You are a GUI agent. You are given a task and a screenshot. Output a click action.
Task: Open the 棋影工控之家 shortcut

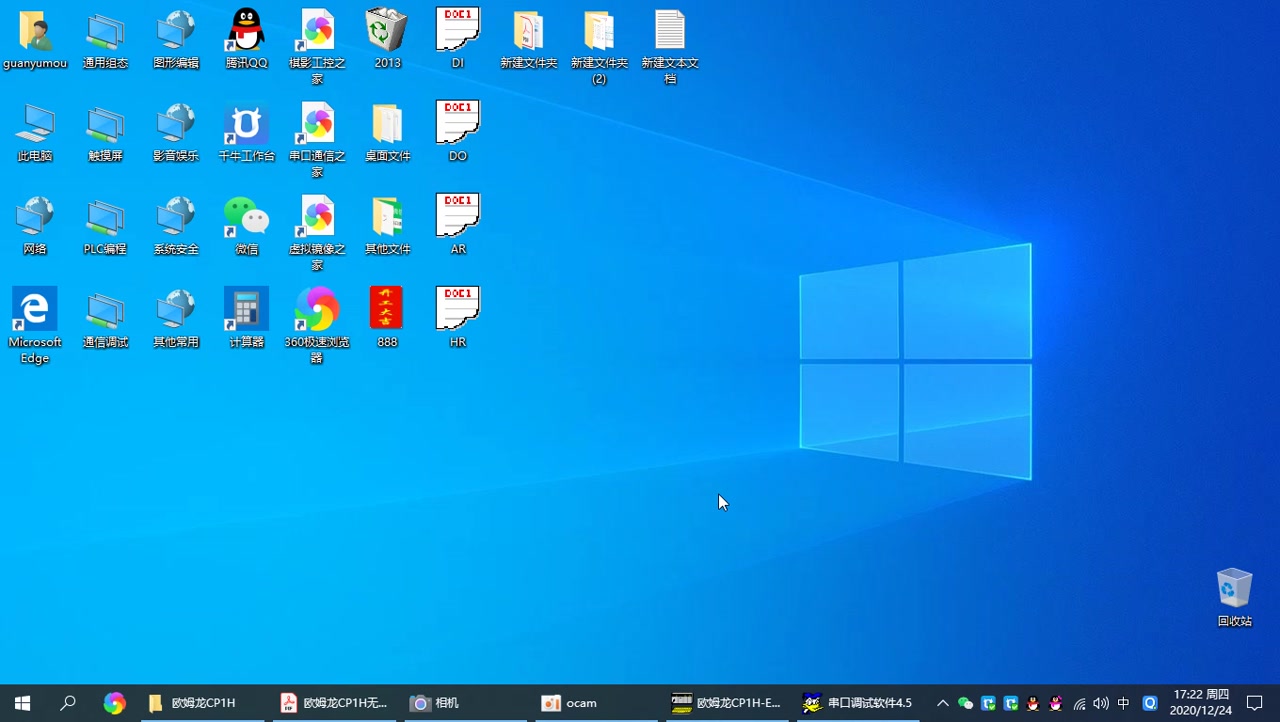[317, 47]
